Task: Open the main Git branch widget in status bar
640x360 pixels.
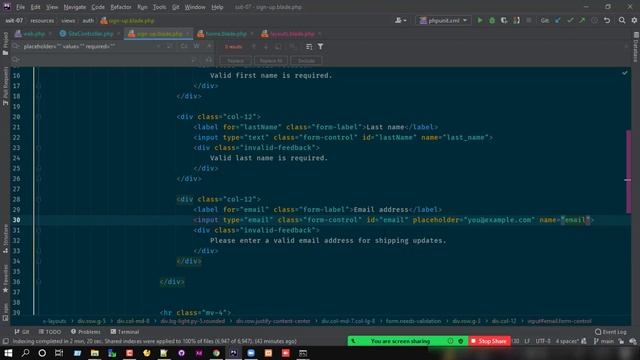Action: [x=604, y=341]
